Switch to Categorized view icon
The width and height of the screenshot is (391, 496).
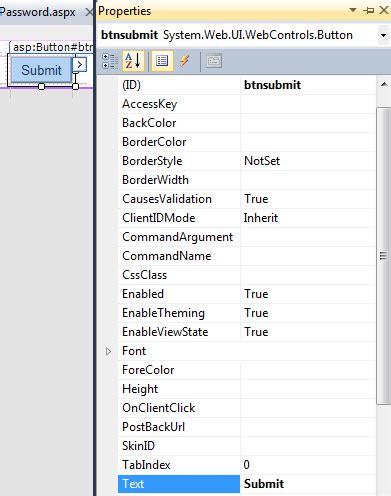110,61
